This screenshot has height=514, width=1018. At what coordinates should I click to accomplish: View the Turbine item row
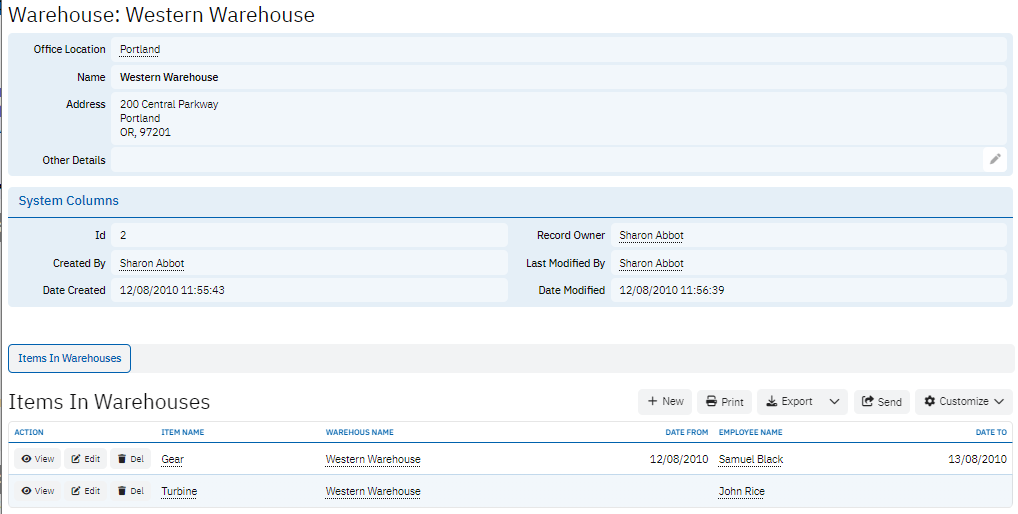(36, 491)
